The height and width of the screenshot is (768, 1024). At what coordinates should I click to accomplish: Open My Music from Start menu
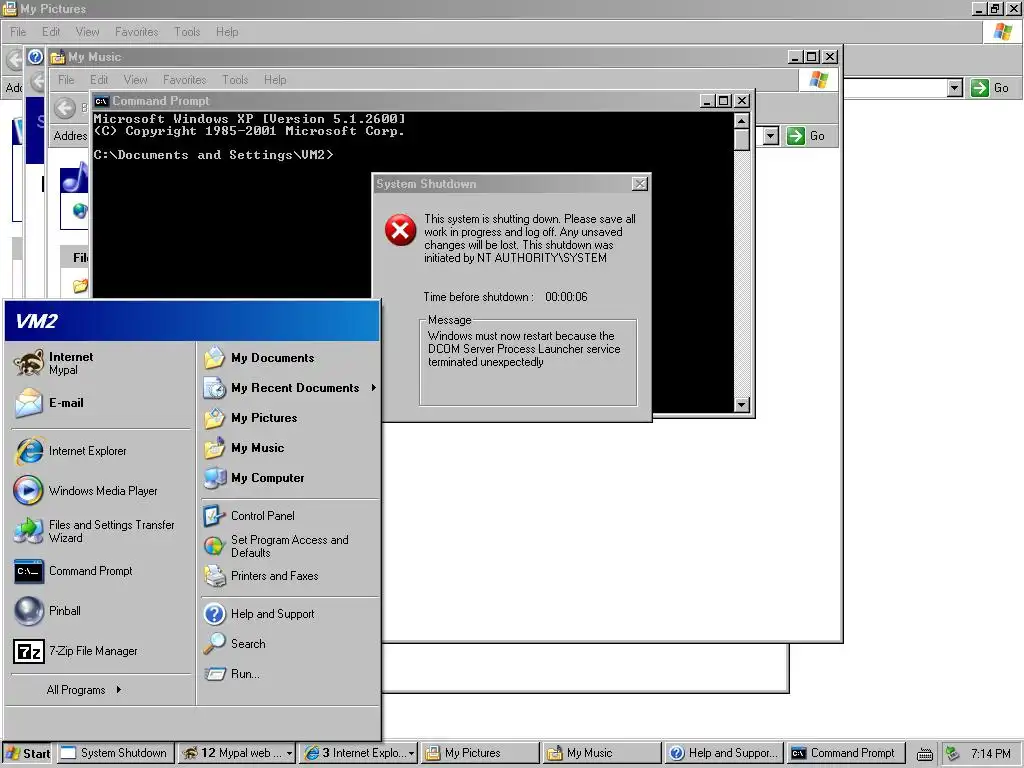coord(289,448)
